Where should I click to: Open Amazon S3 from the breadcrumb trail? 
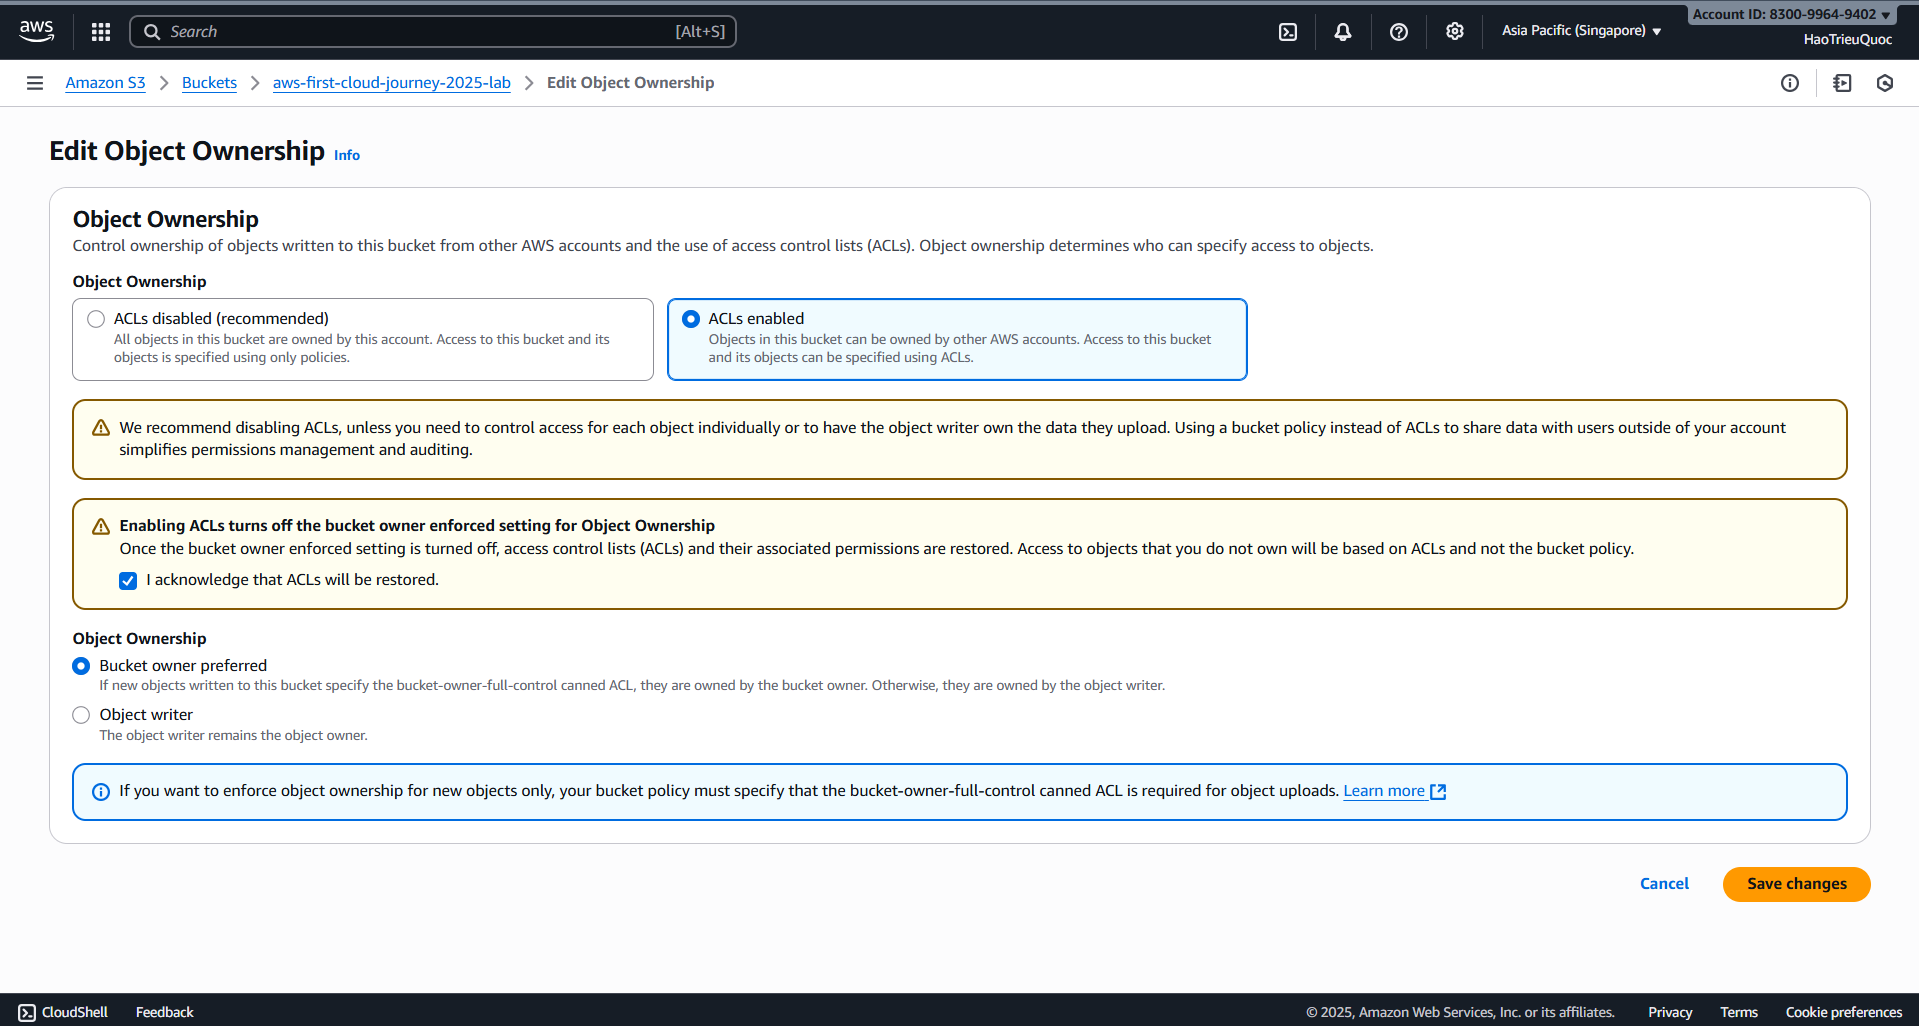pos(105,83)
